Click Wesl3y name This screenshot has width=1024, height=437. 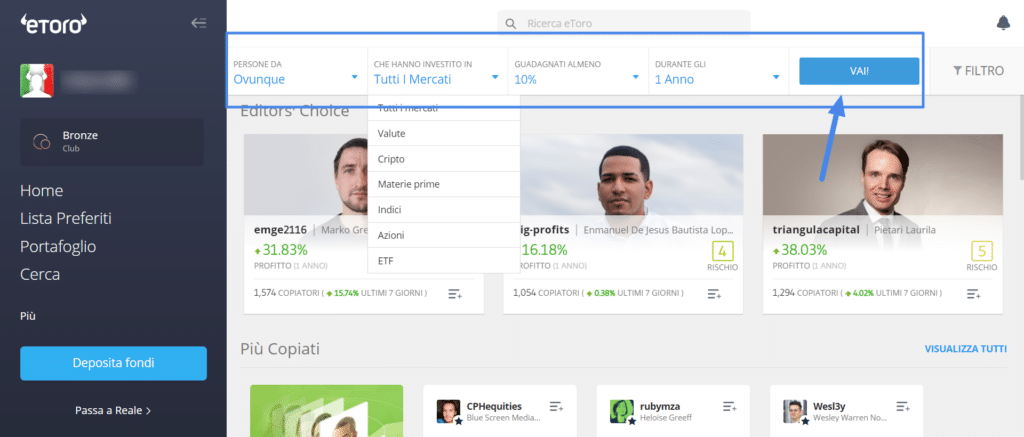pos(831,406)
